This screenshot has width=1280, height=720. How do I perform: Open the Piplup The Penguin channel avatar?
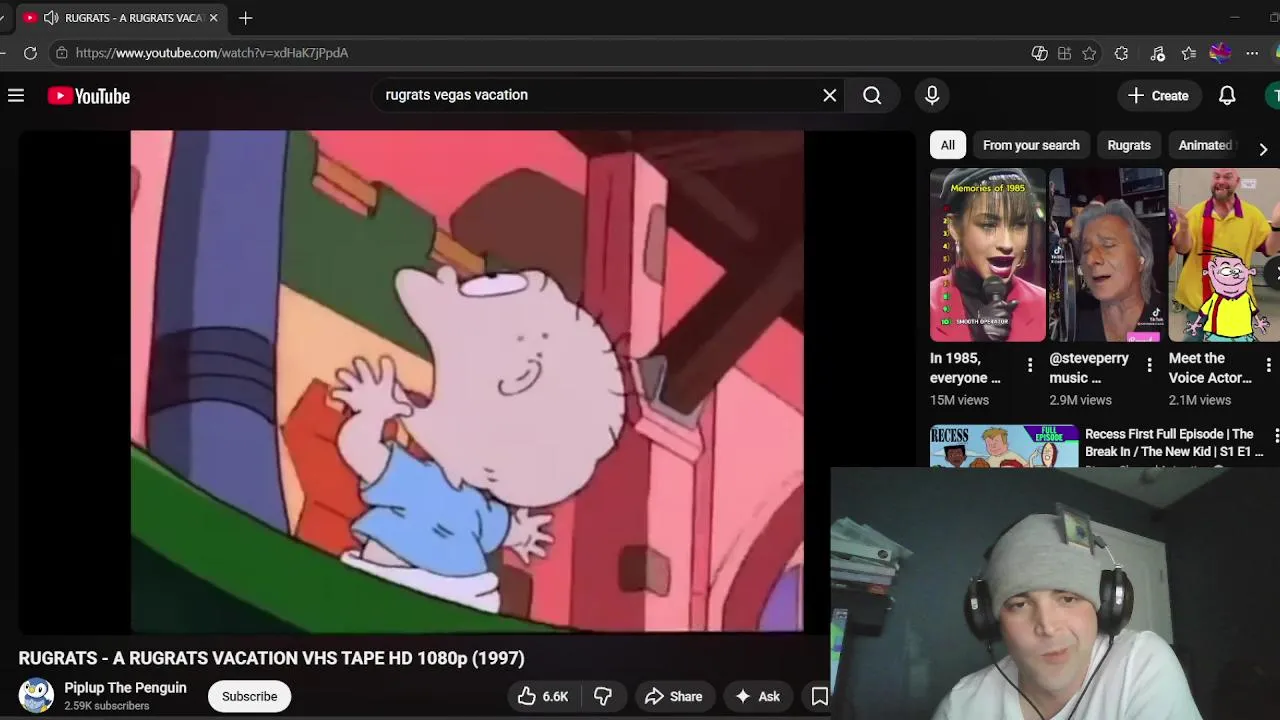click(x=36, y=695)
